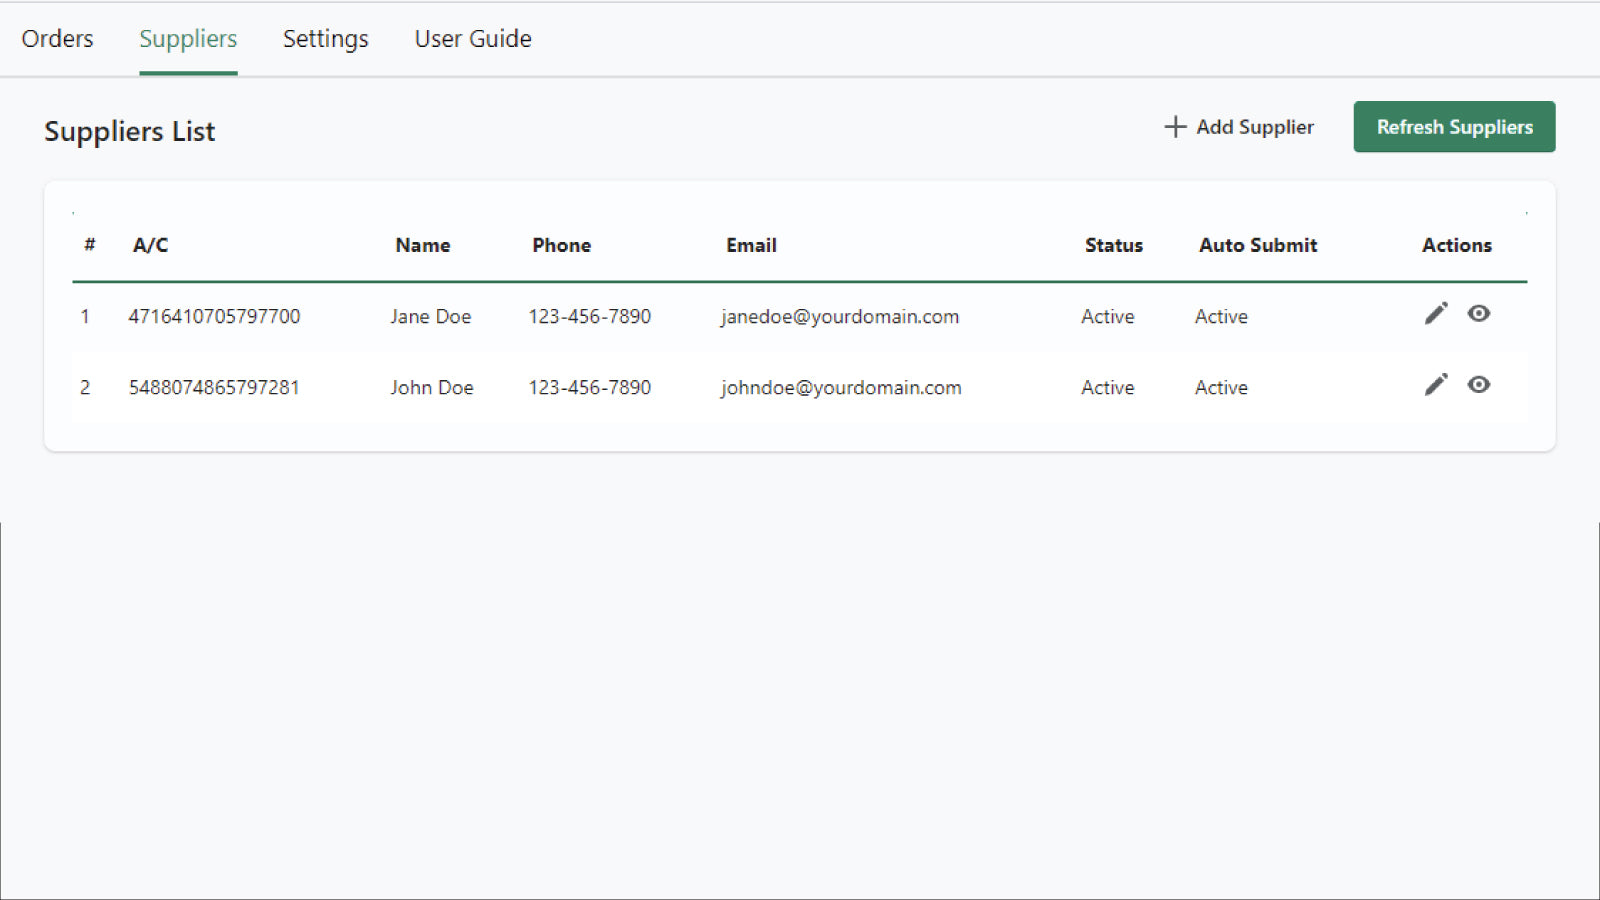The height and width of the screenshot is (900, 1600).
Task: Edit the Jane Doe supplier with pencil icon
Action: [x=1436, y=314]
